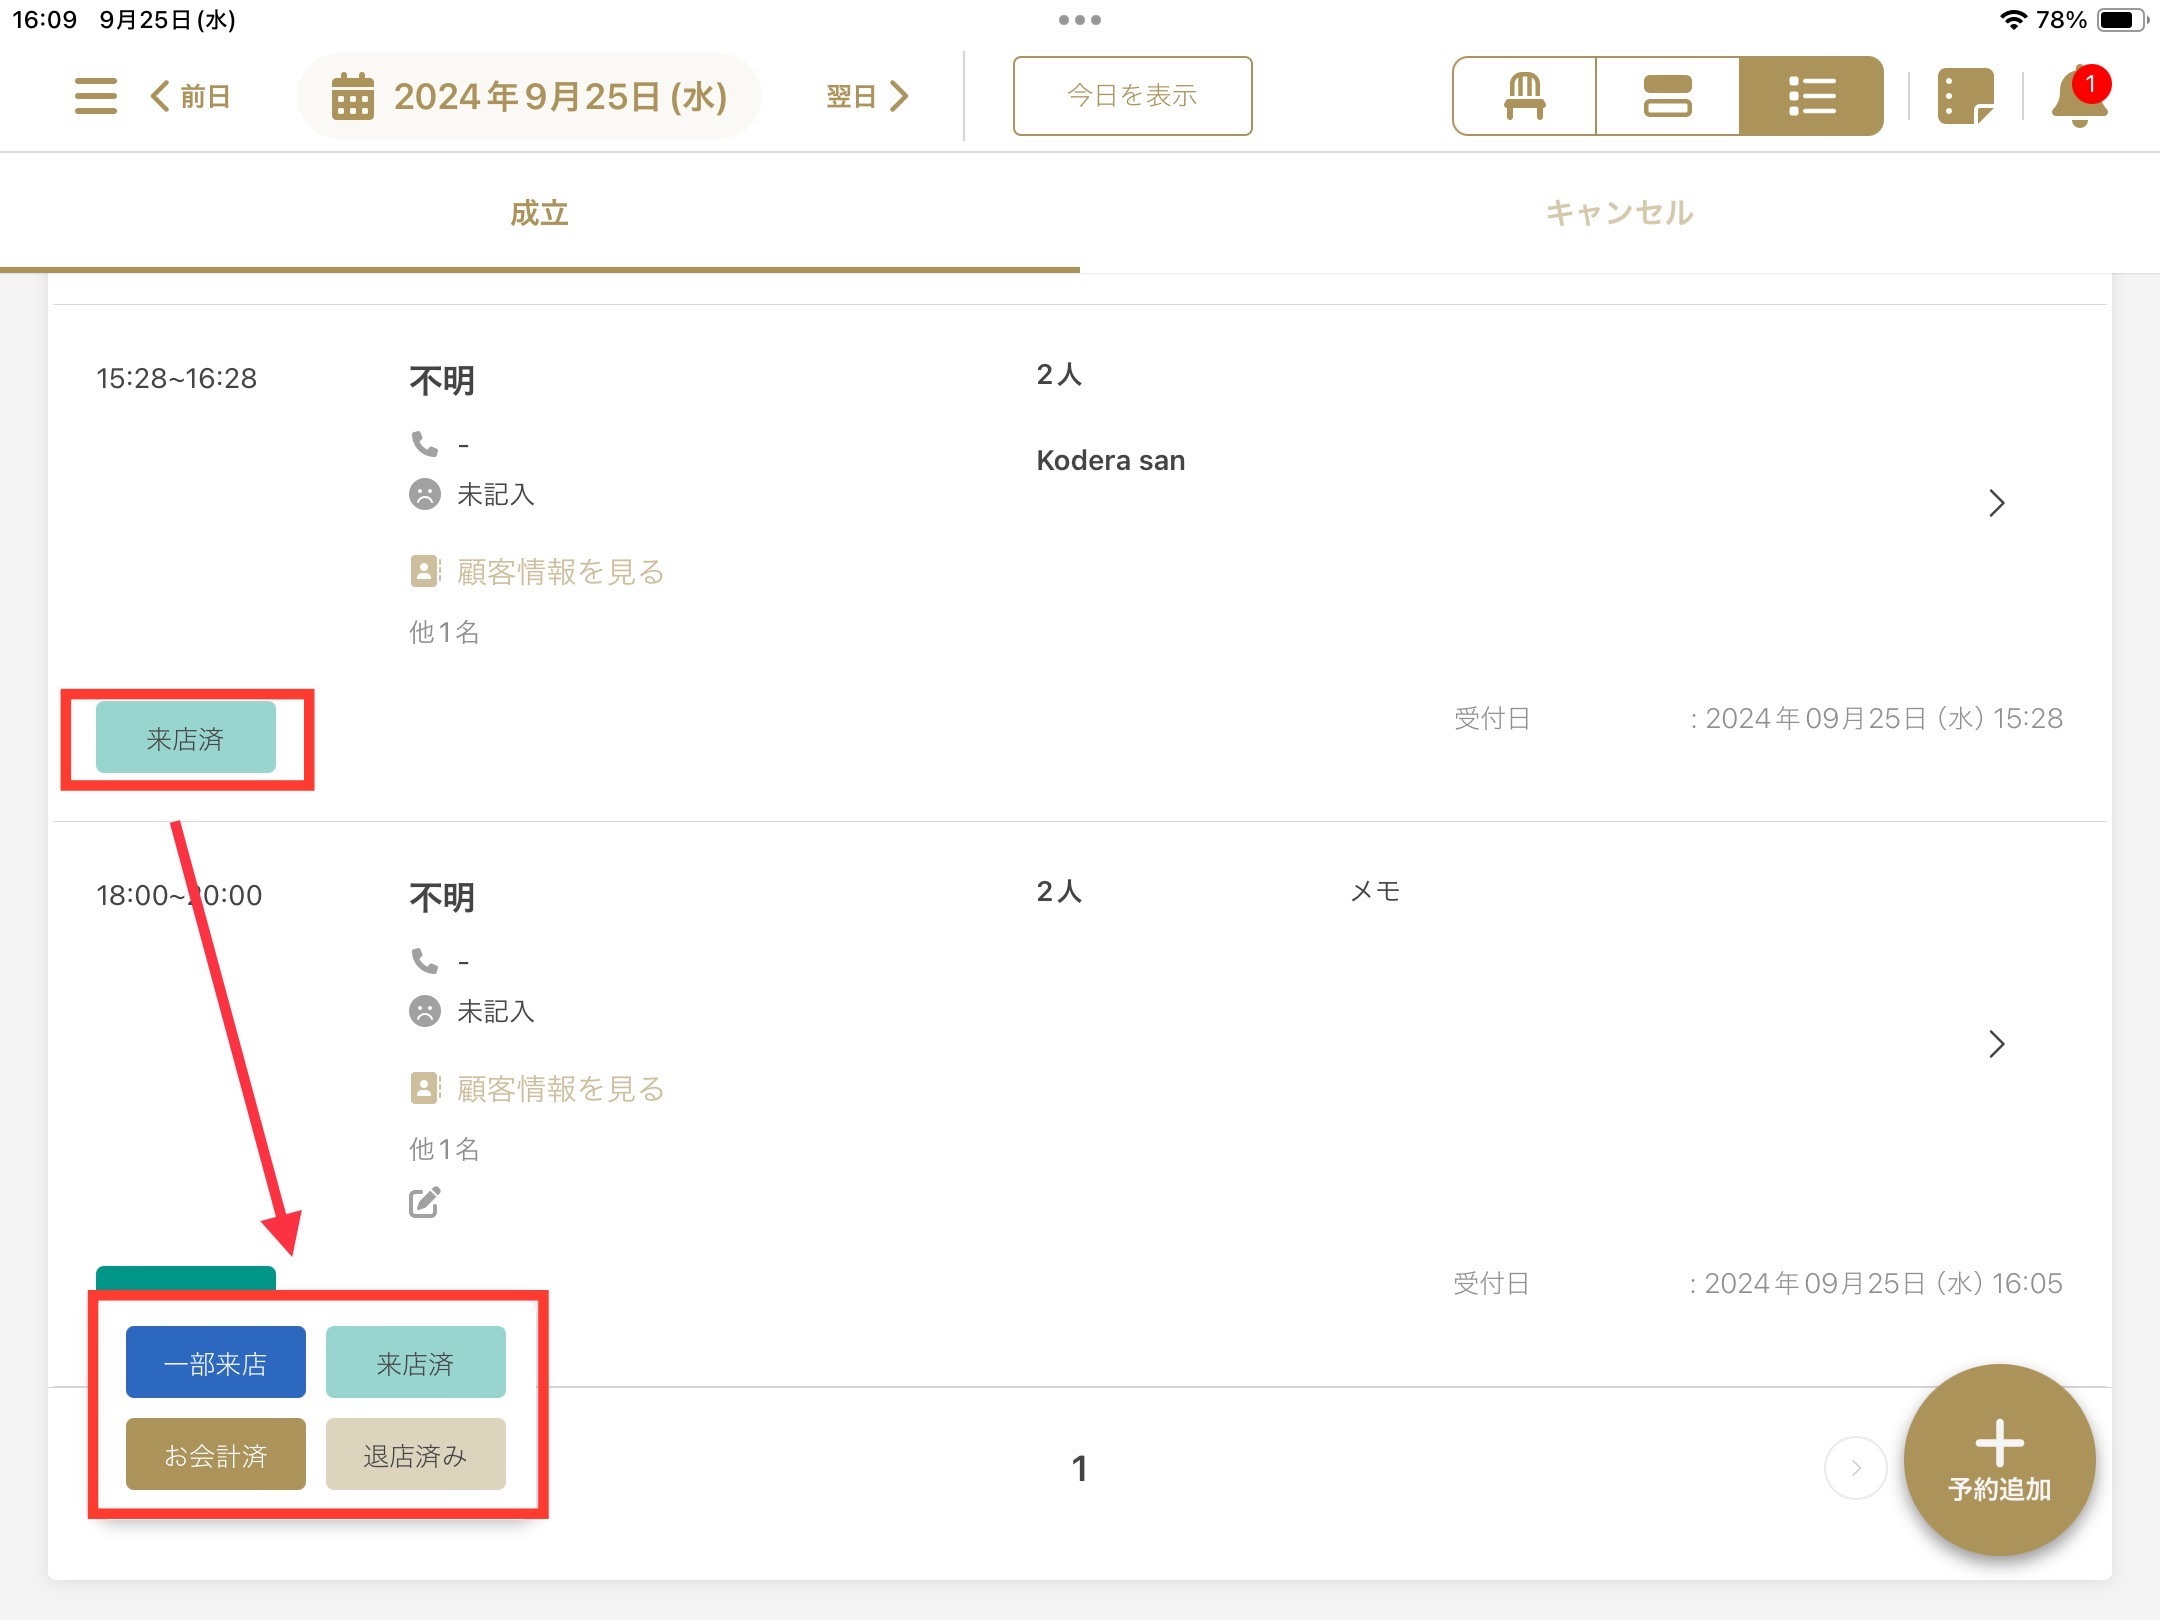Open notifications bell
This screenshot has height=1620, width=2160.
(x=2079, y=98)
